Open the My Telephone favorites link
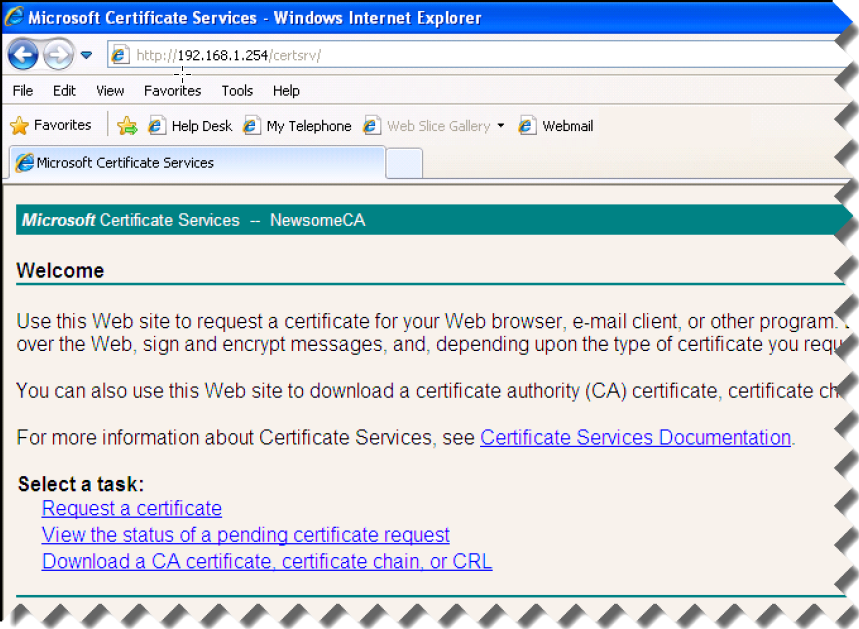 297,126
